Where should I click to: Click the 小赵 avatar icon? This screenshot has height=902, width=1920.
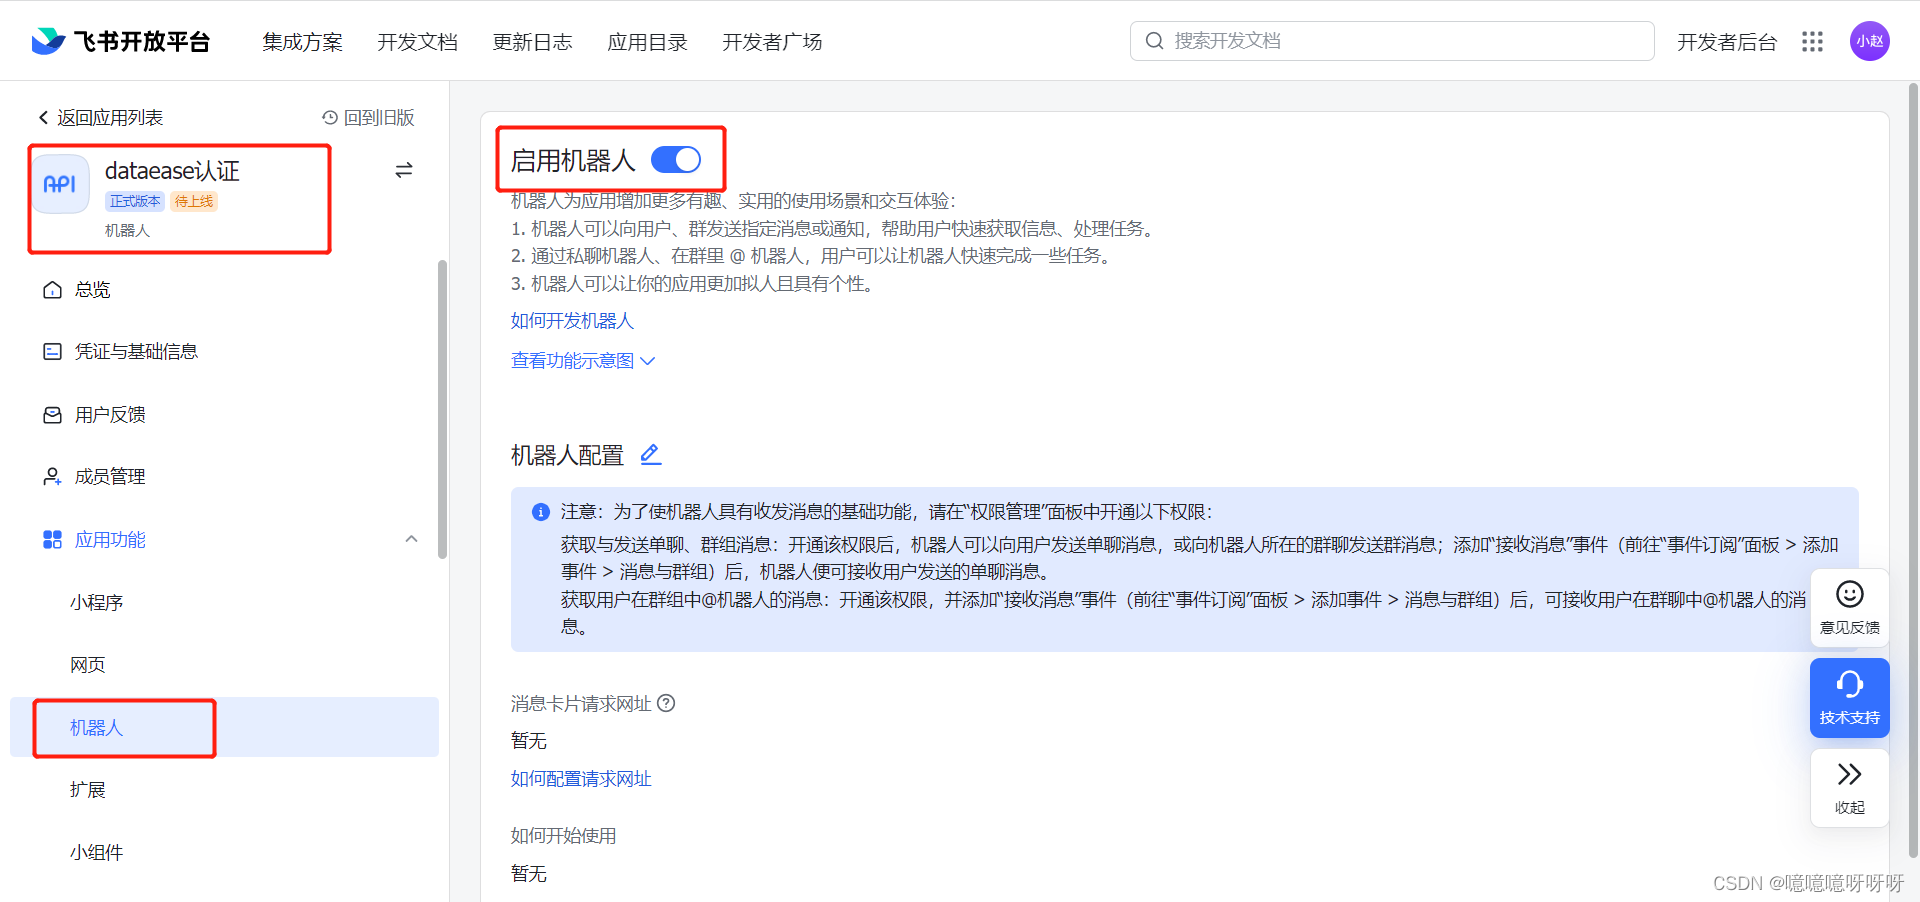(x=1870, y=41)
